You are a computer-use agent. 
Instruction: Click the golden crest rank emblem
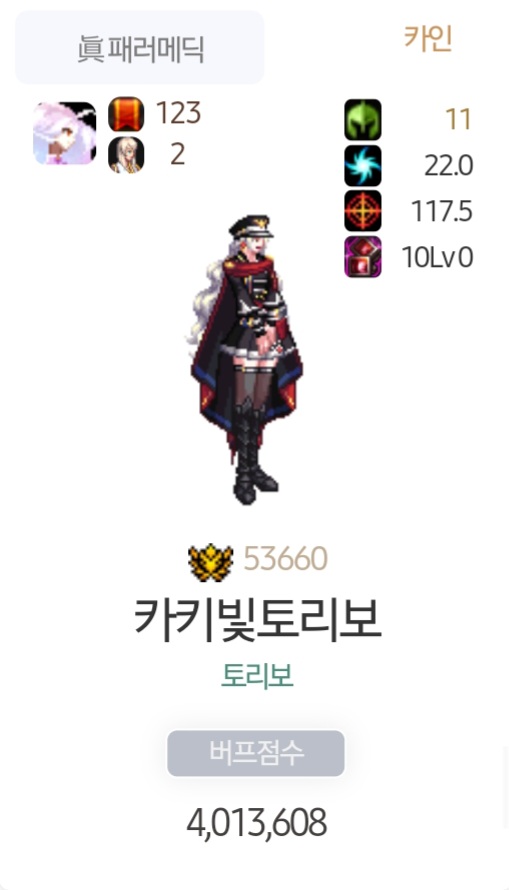point(211,562)
